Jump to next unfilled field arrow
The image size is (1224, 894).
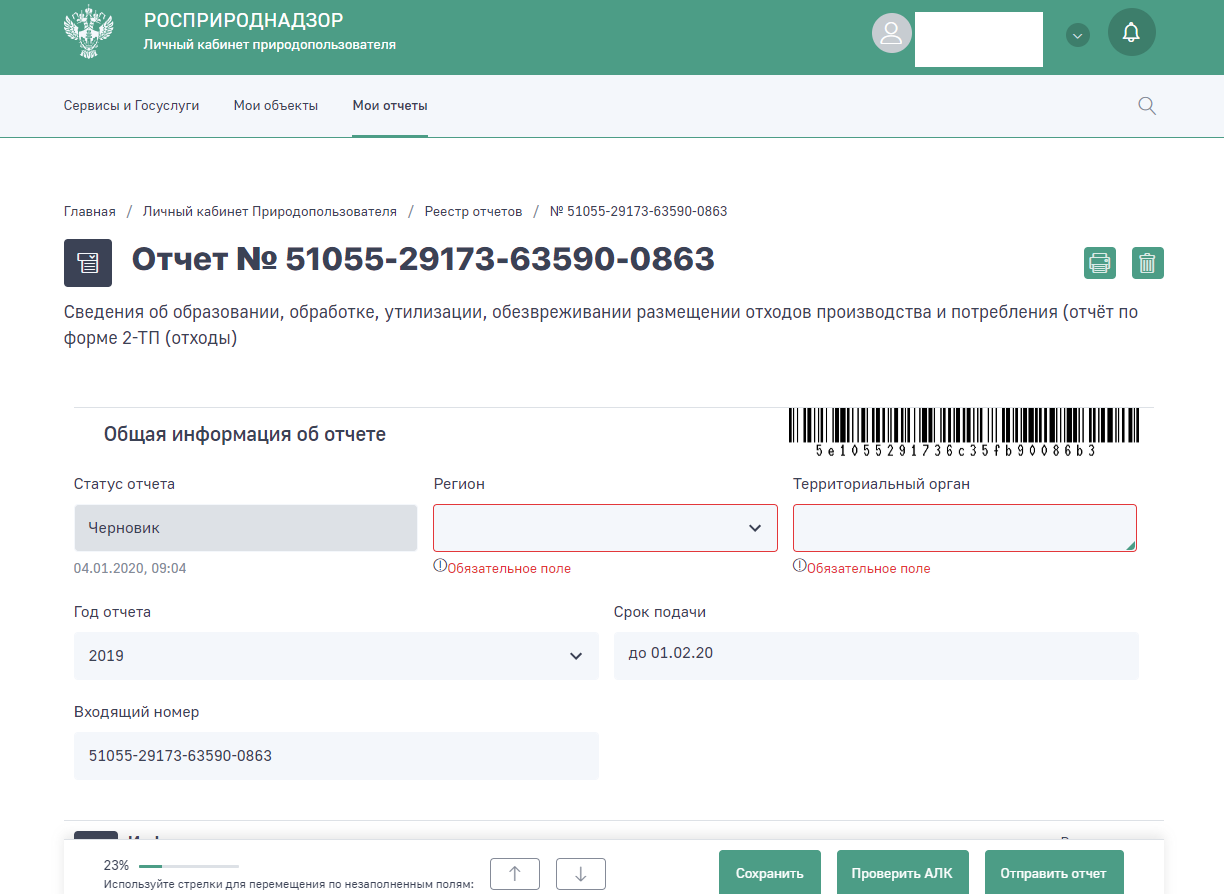coord(580,873)
